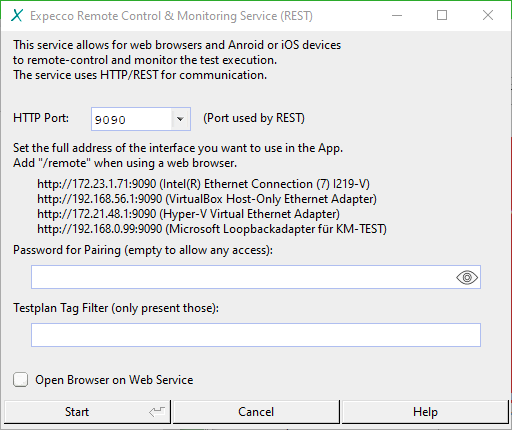The image size is (512, 430).
Task: Focus the Password for Pairing input field
Action: pyautogui.click(x=256, y=277)
